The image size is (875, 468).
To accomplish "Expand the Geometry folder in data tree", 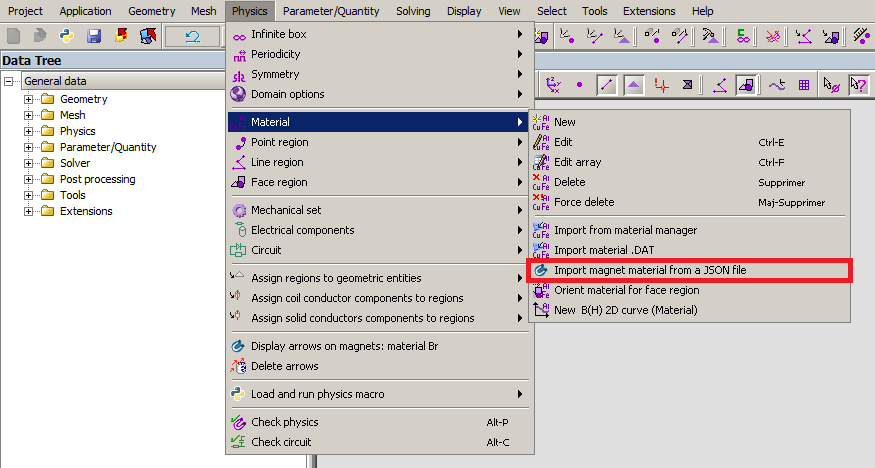I will pos(28,99).
